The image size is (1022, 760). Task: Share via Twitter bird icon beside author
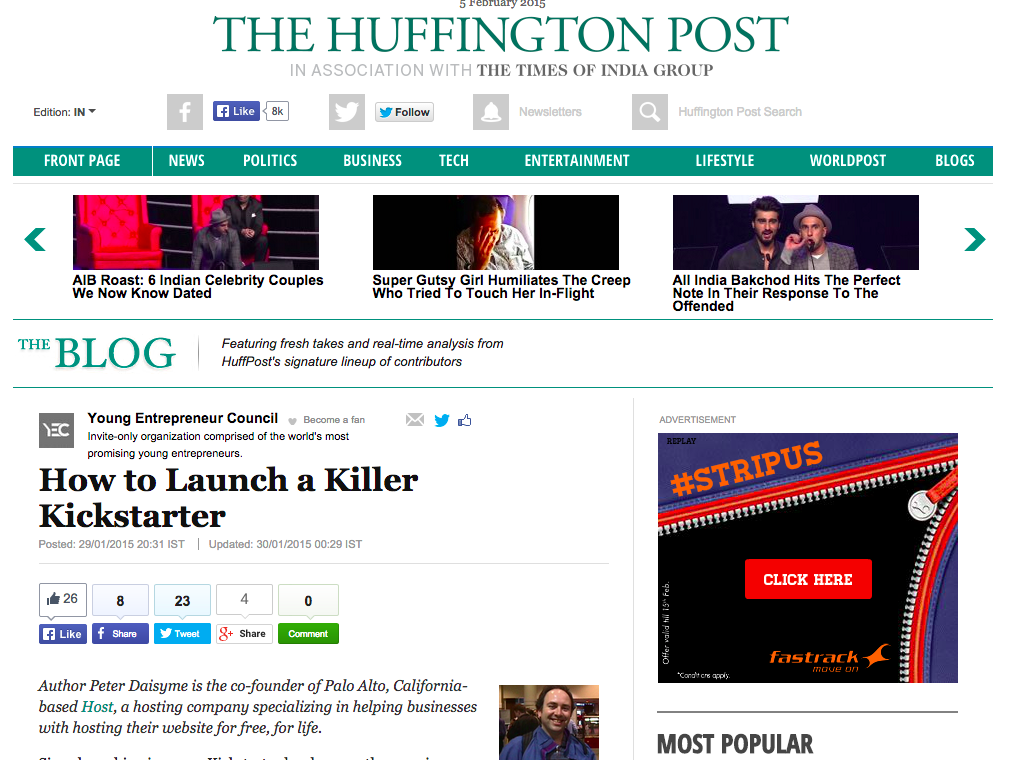coord(442,420)
